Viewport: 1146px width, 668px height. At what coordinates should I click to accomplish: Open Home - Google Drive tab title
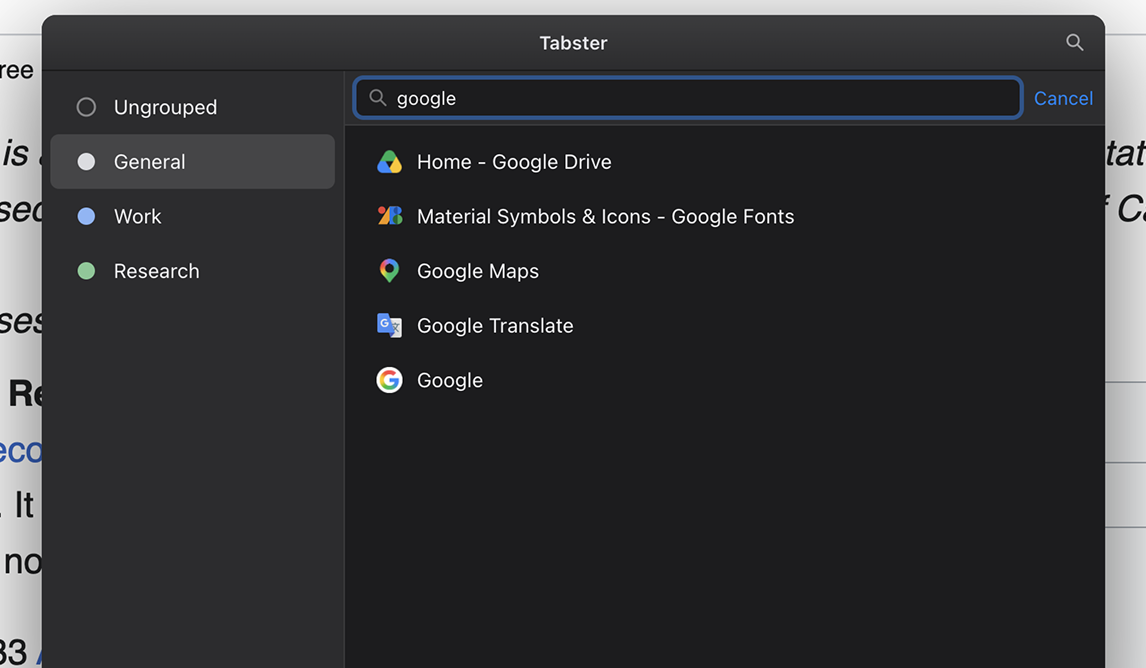tap(514, 162)
